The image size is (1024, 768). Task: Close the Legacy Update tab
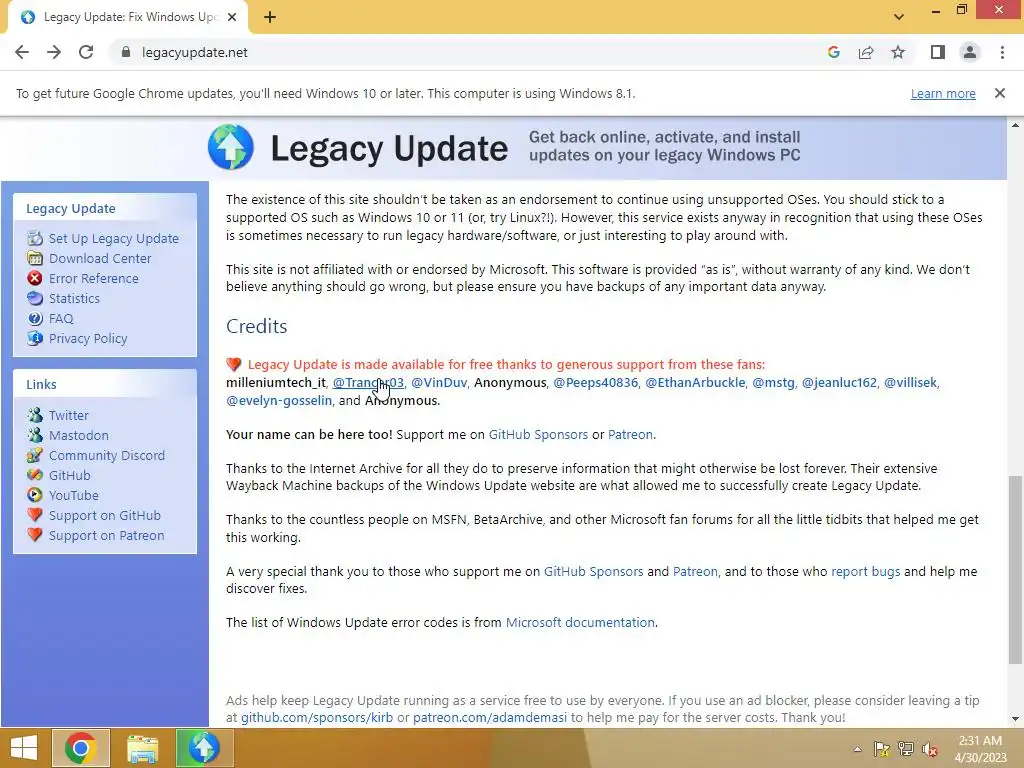(x=232, y=17)
